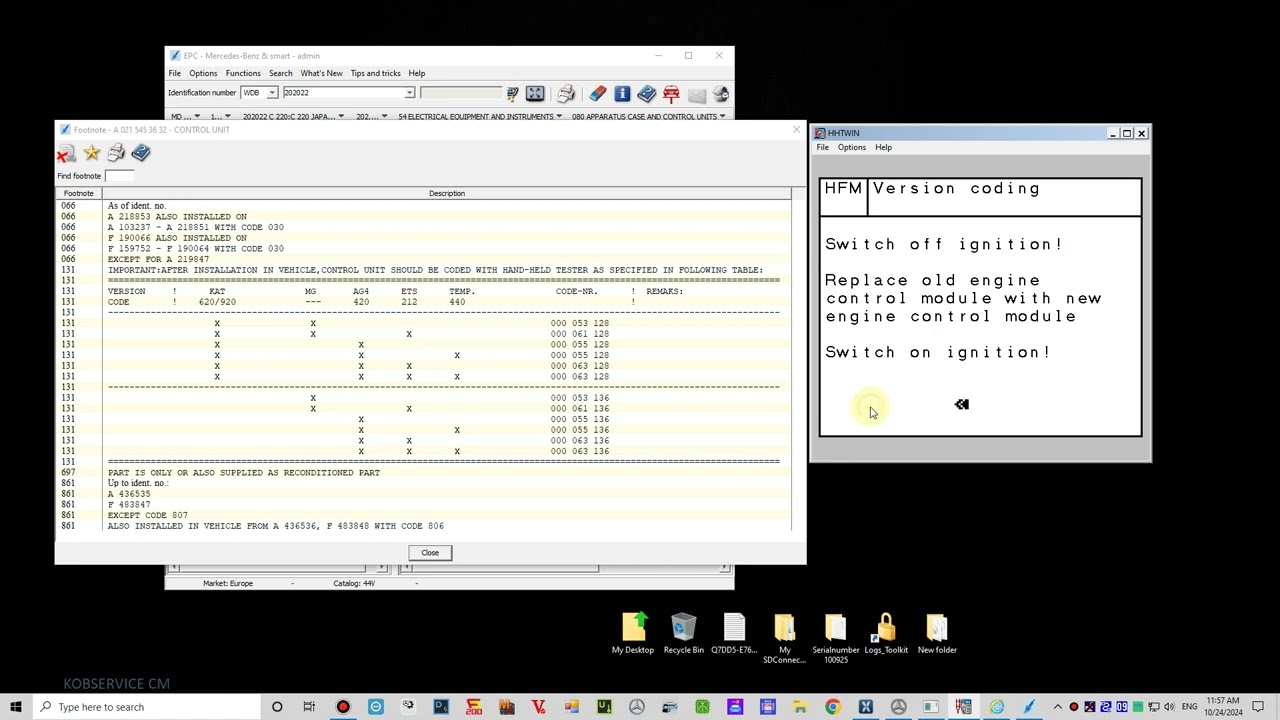The height and width of the screenshot is (720, 1280).
Task: Click the back arrow on HHTWIN screen
Action: point(961,404)
